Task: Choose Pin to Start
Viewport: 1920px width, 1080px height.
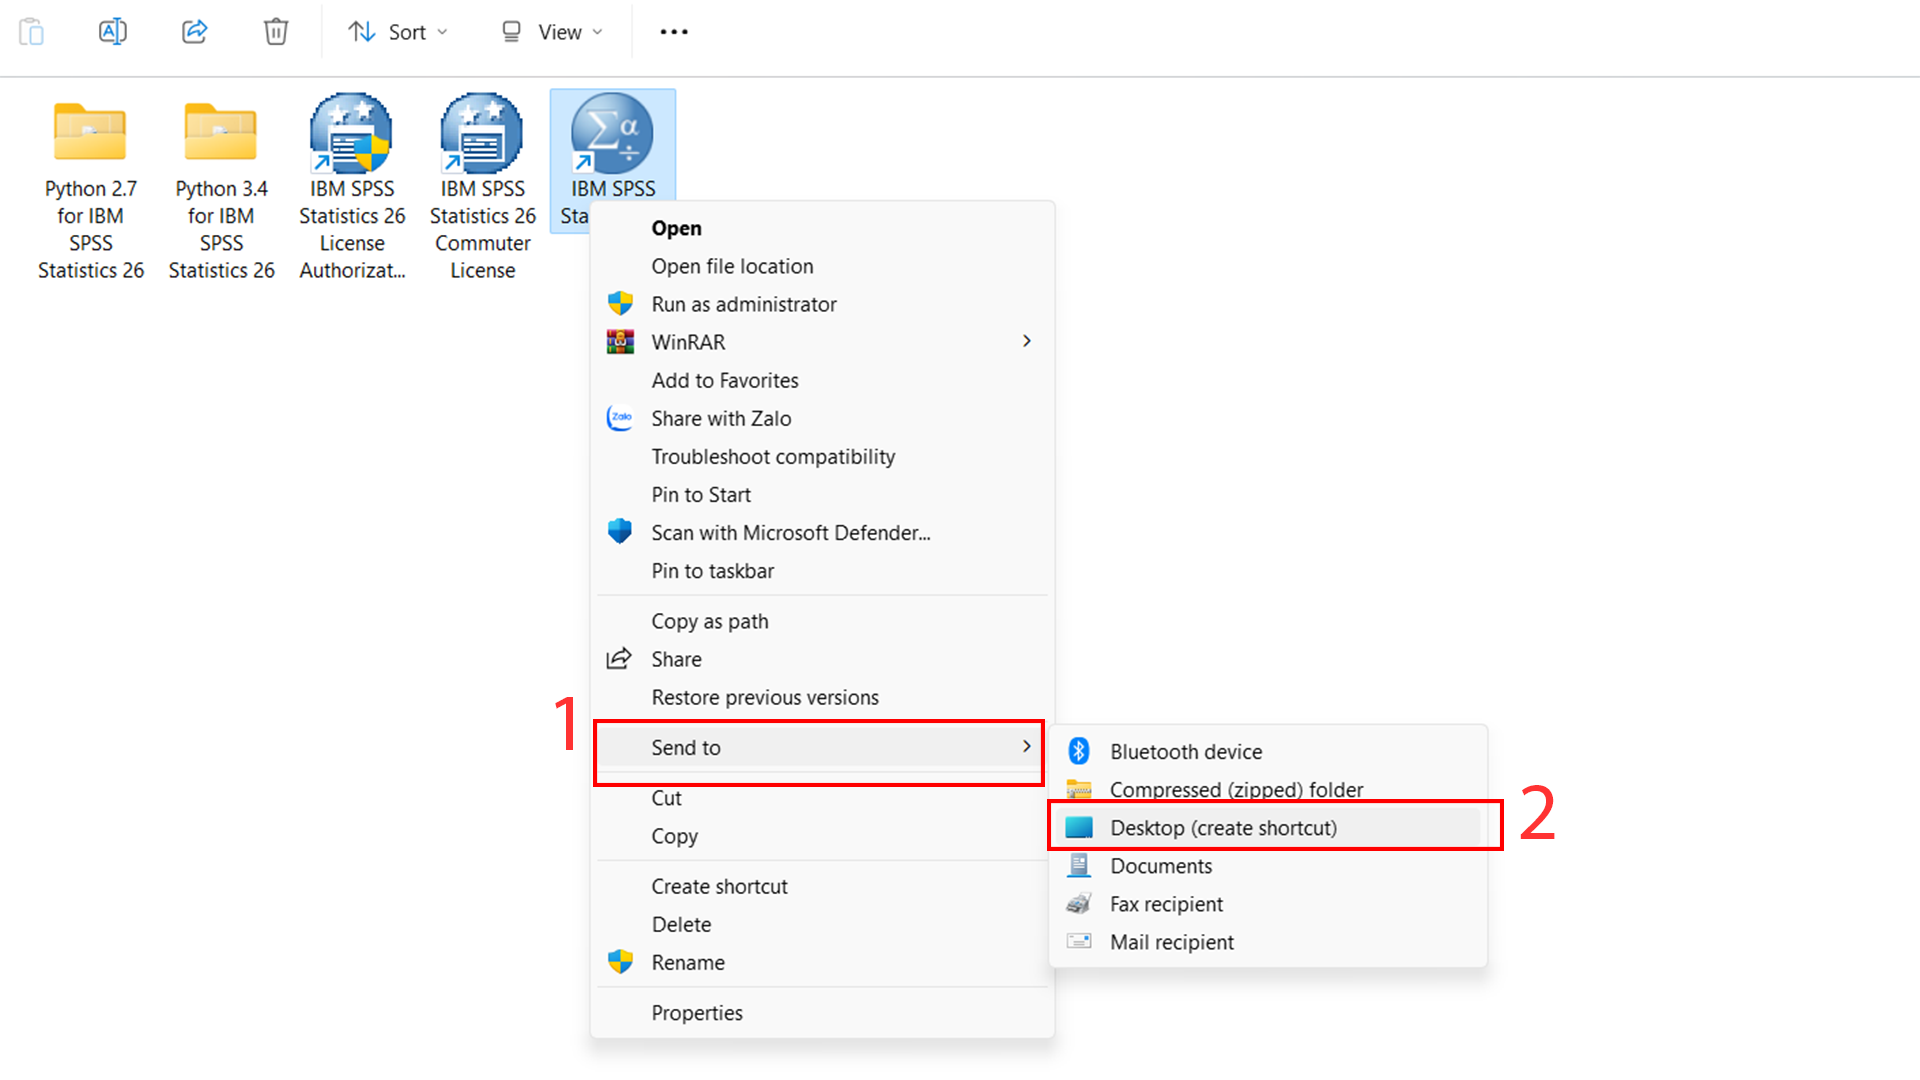Action: (x=821, y=494)
